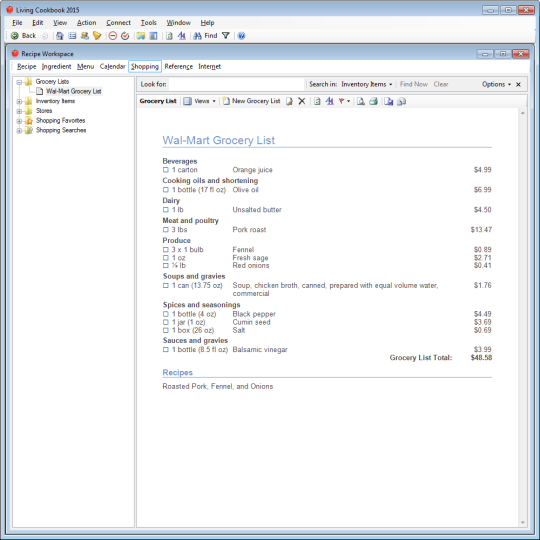This screenshot has width=540, height=540.
Task: Check the Fennel checkbox
Action: [x=166, y=250]
